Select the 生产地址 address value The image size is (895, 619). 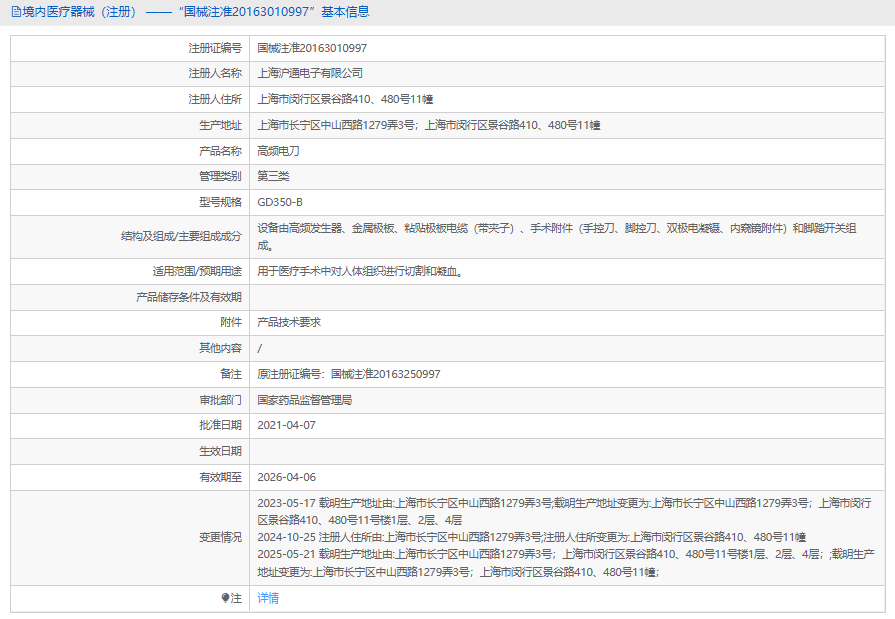pos(429,125)
